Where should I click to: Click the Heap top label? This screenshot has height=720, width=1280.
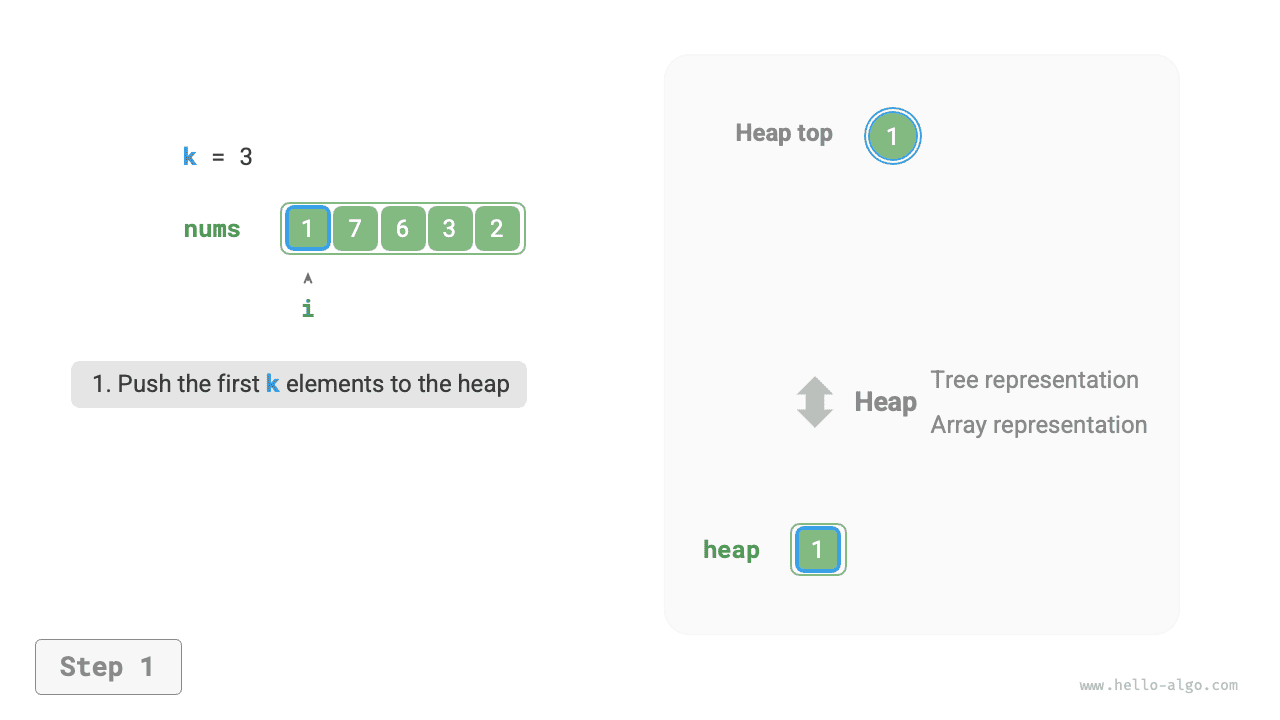784,133
